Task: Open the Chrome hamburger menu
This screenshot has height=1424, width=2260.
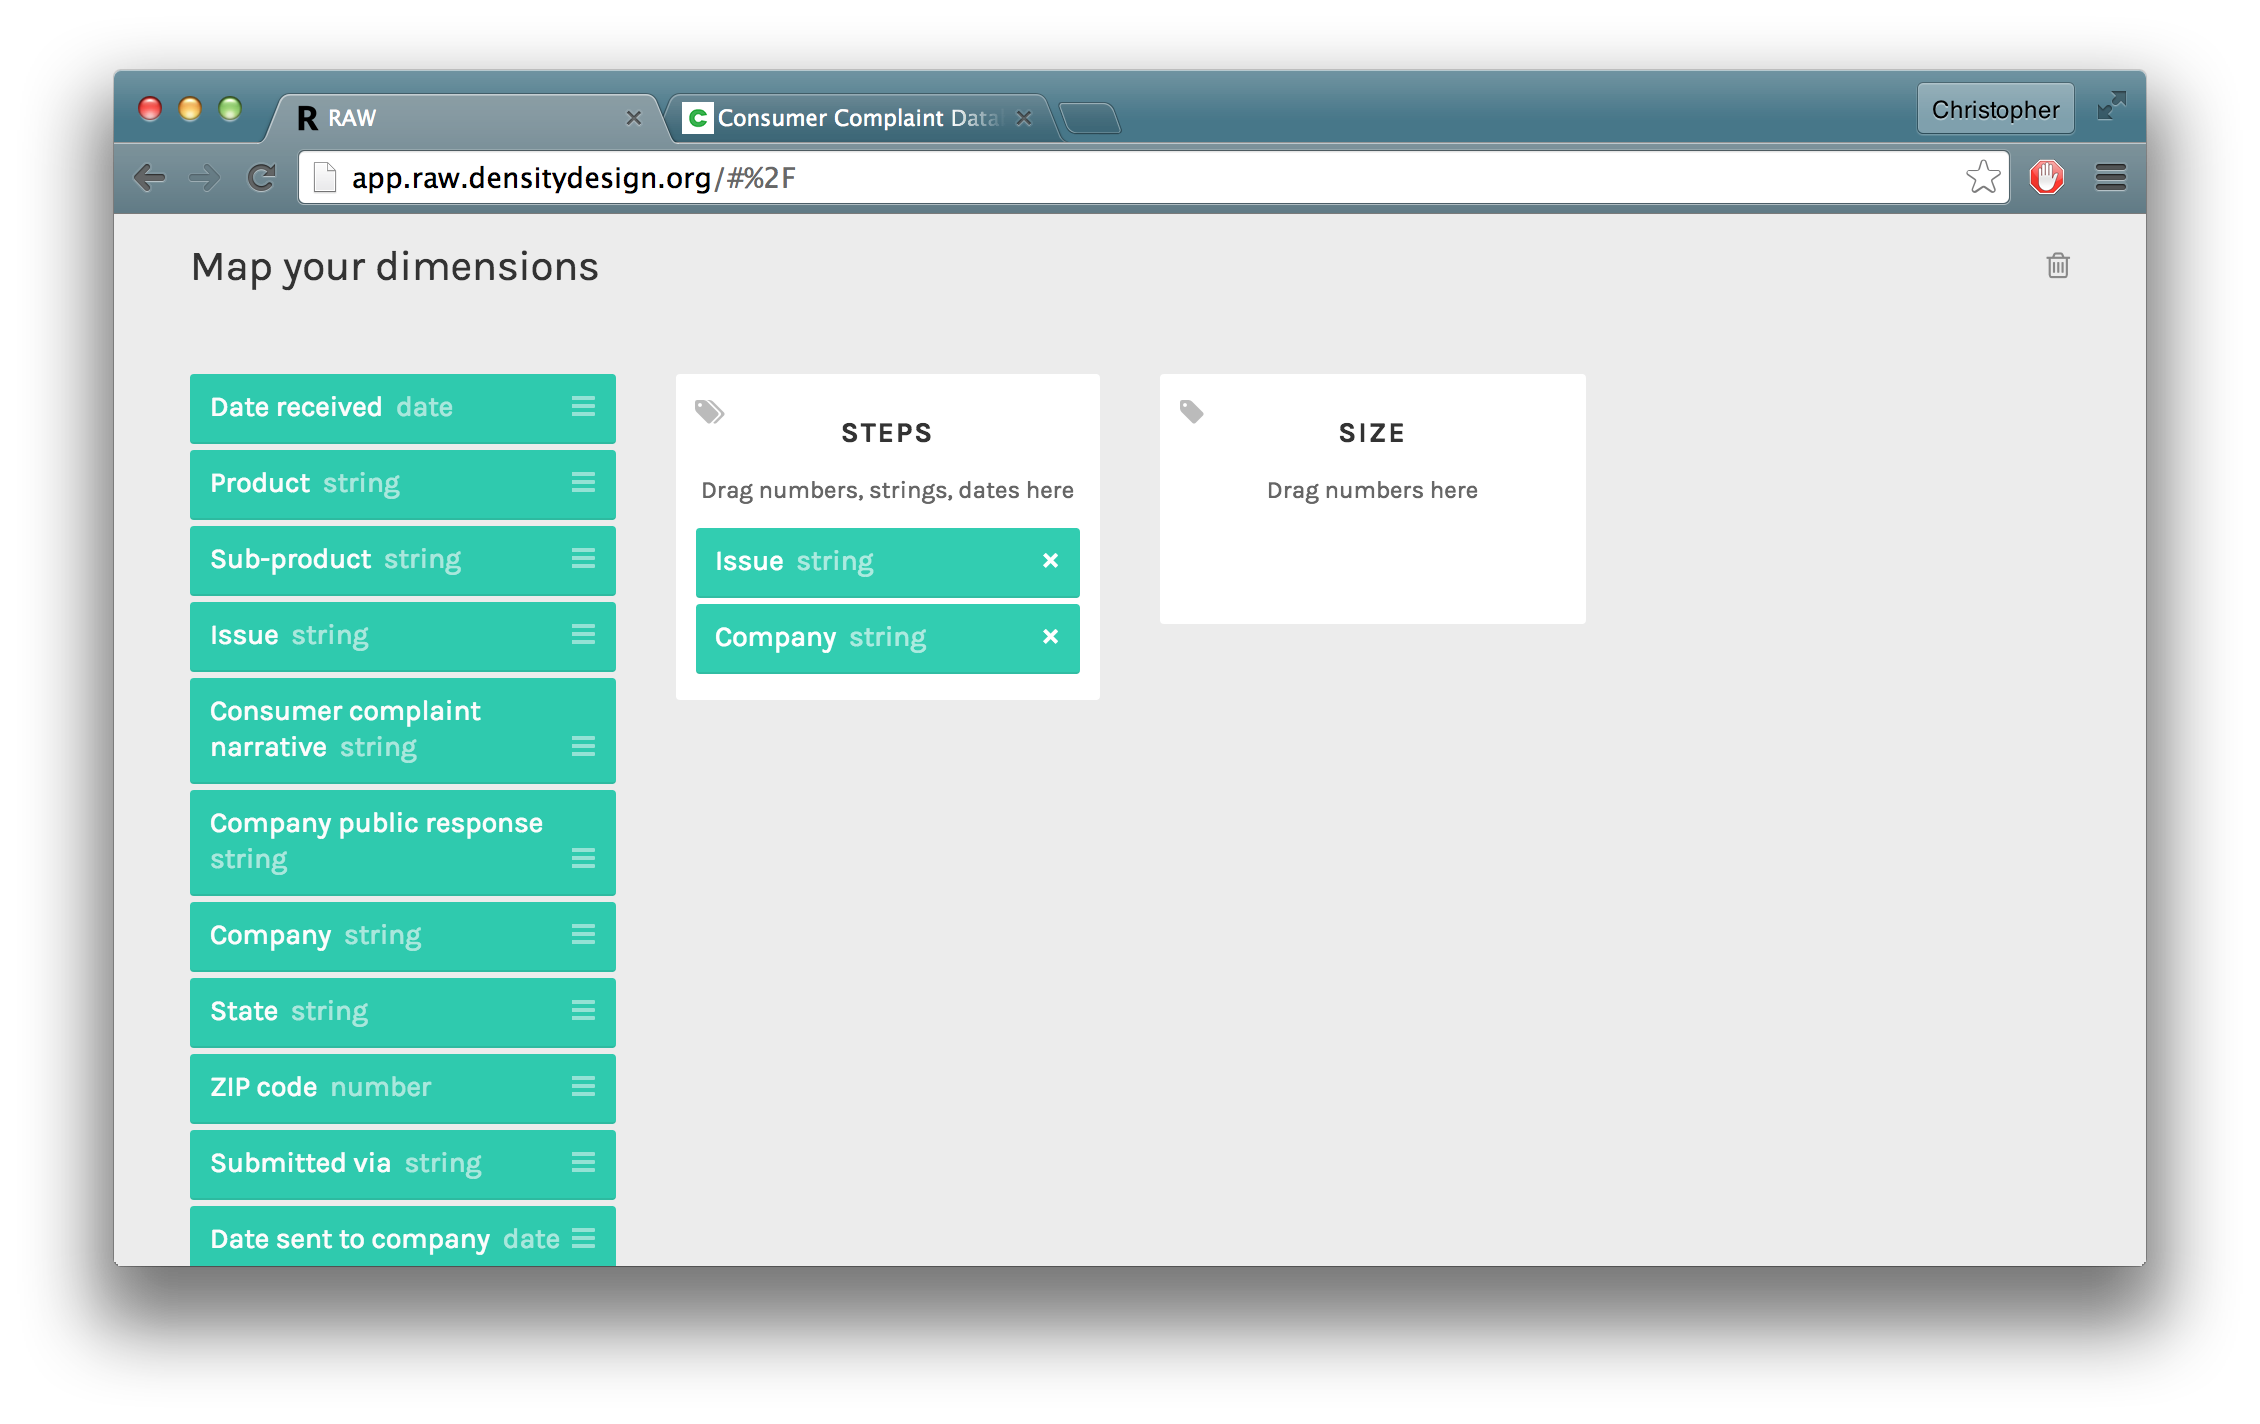Action: (x=2111, y=178)
